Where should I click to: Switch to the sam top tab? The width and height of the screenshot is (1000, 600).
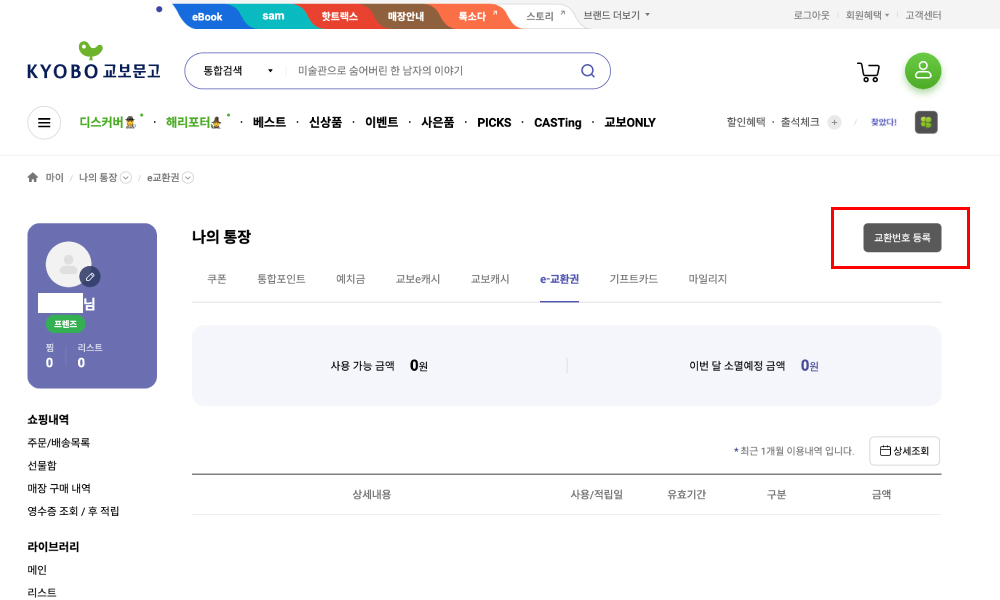[273, 17]
